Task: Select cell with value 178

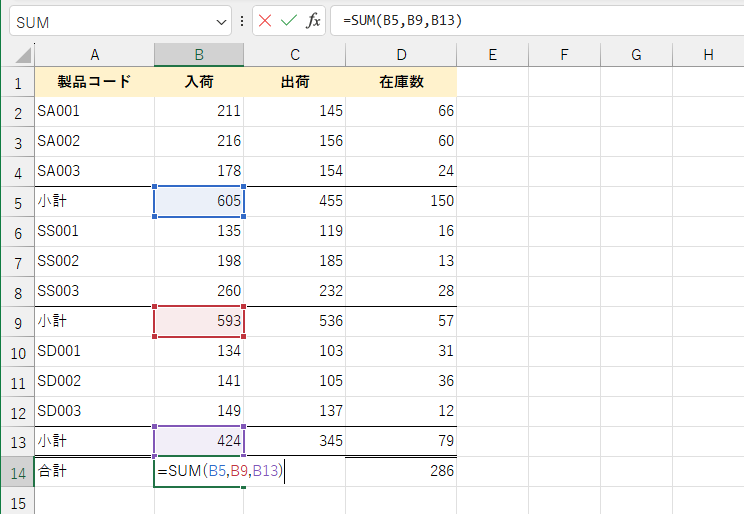Action: tap(199, 171)
